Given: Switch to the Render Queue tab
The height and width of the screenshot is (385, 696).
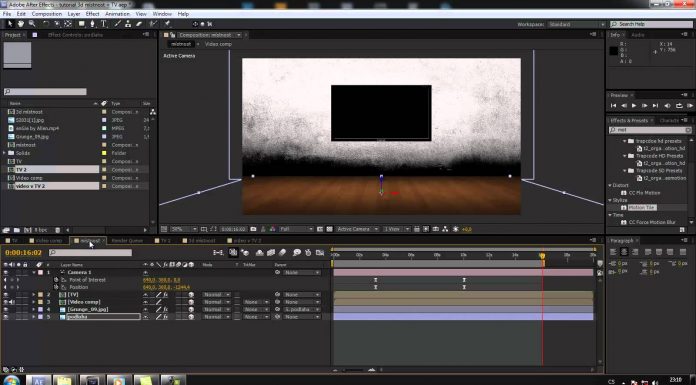Looking at the screenshot, I should pyautogui.click(x=127, y=241).
